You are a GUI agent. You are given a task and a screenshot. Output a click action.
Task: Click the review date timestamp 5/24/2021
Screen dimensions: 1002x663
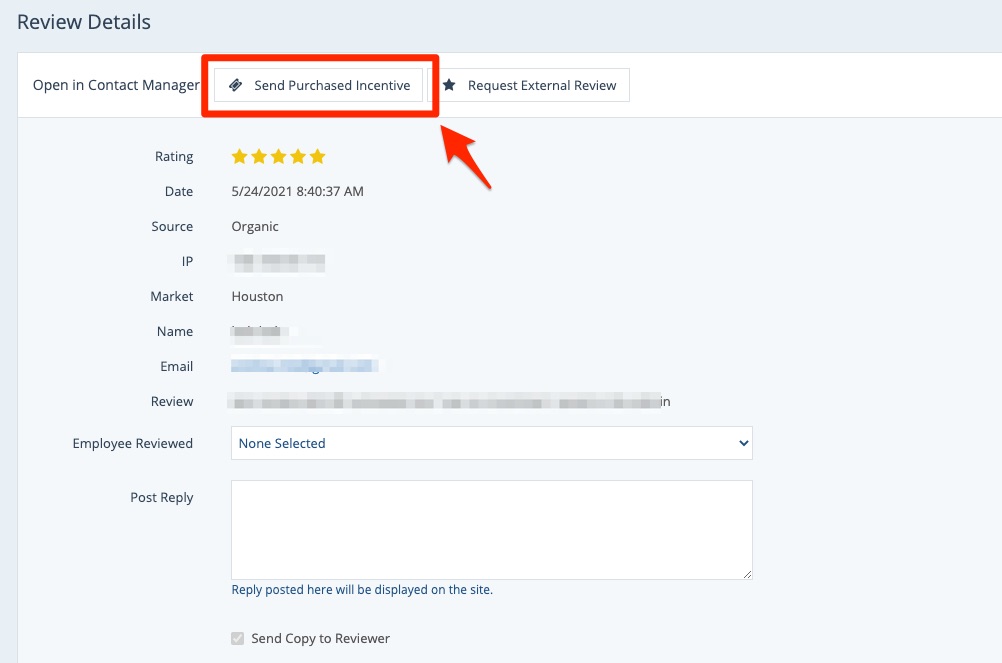[297, 192]
